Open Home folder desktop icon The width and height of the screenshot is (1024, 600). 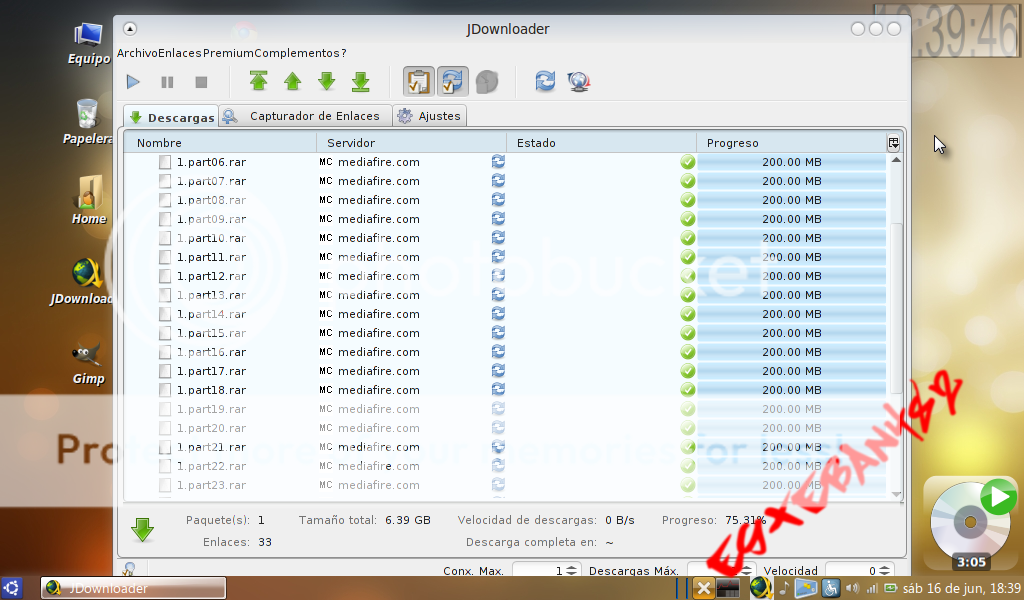coord(89,200)
